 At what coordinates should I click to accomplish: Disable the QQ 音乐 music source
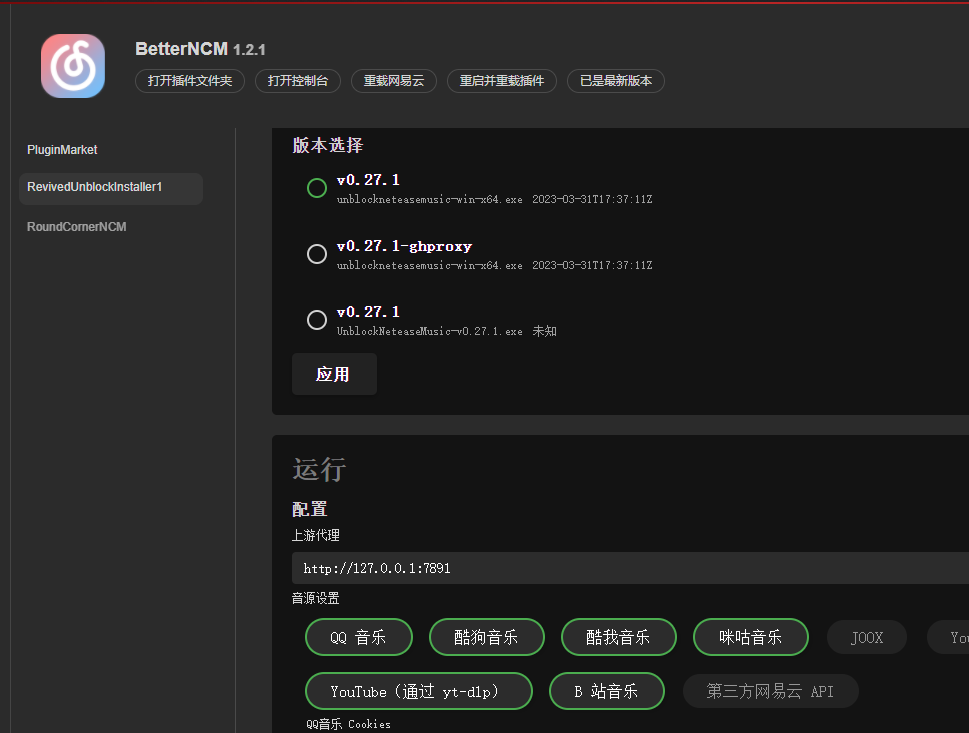point(358,637)
